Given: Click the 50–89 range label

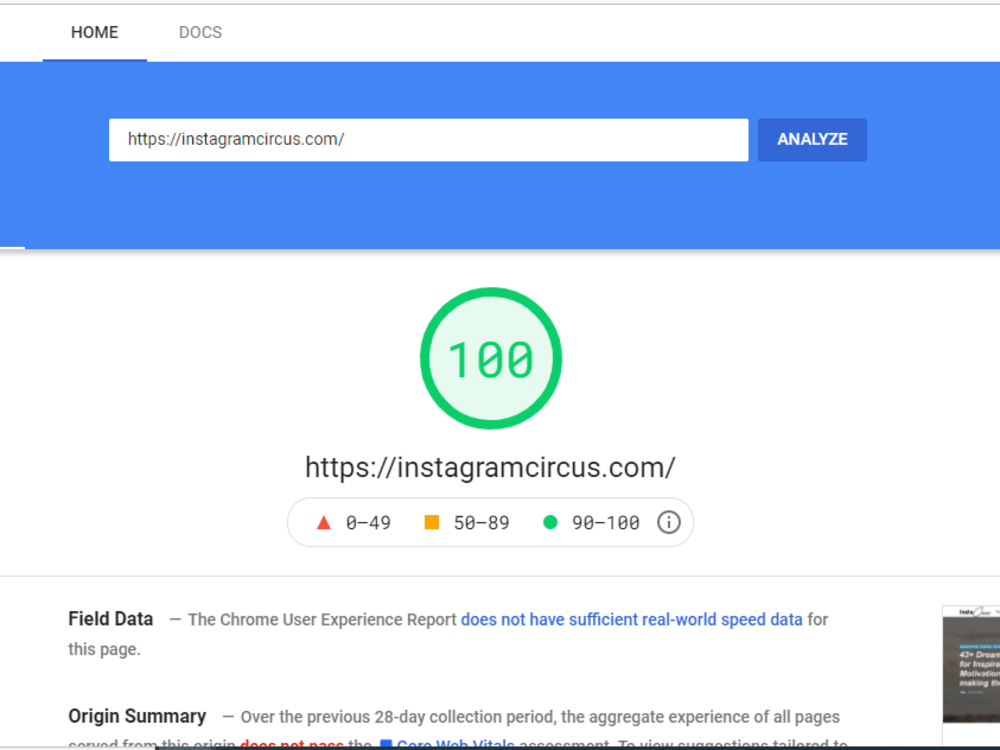Looking at the screenshot, I should [x=482, y=523].
